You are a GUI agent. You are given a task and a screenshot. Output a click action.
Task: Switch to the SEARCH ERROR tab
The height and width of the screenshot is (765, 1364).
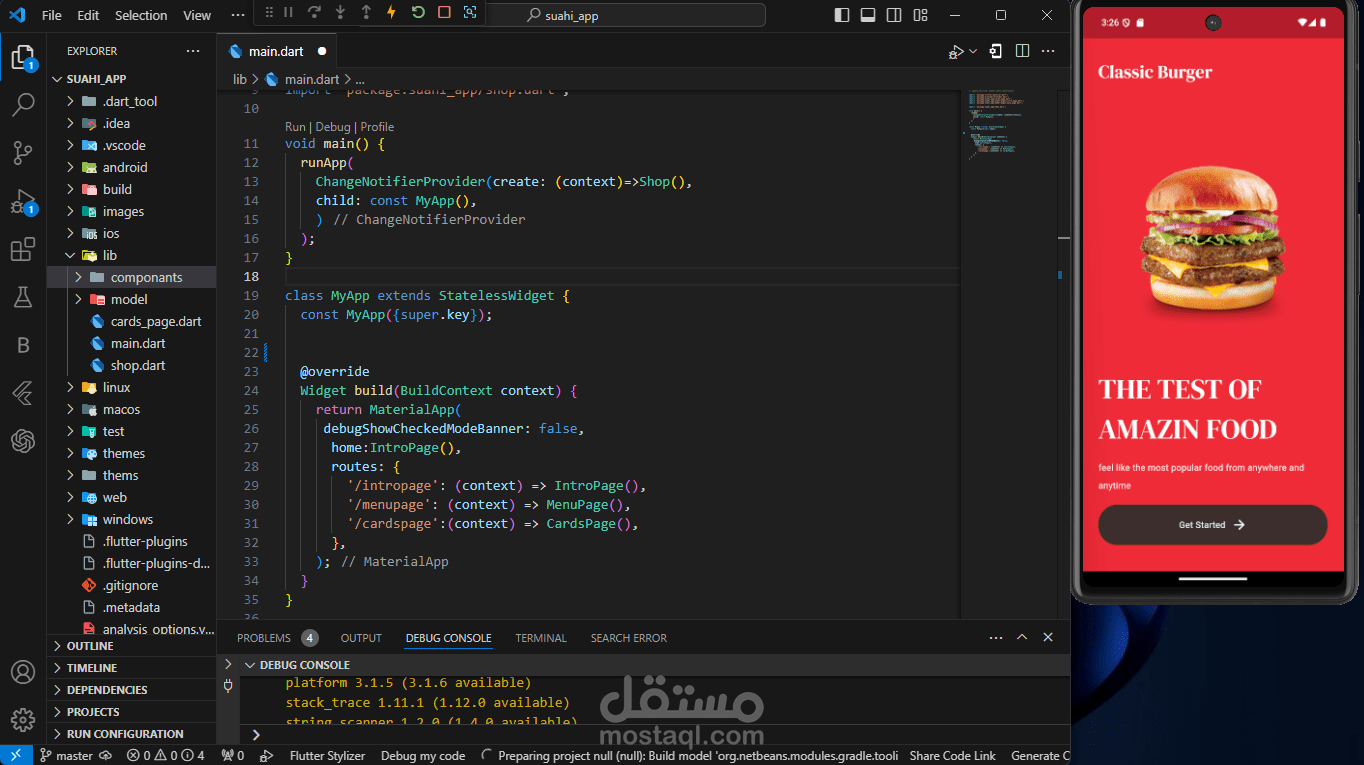(x=628, y=638)
